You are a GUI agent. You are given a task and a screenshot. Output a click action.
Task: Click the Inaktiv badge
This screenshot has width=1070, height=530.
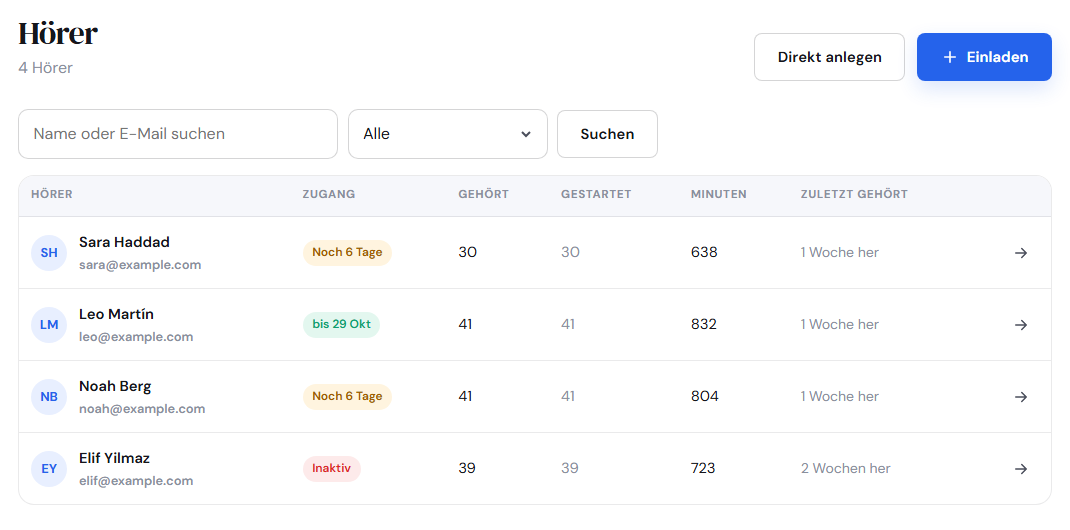(332, 469)
